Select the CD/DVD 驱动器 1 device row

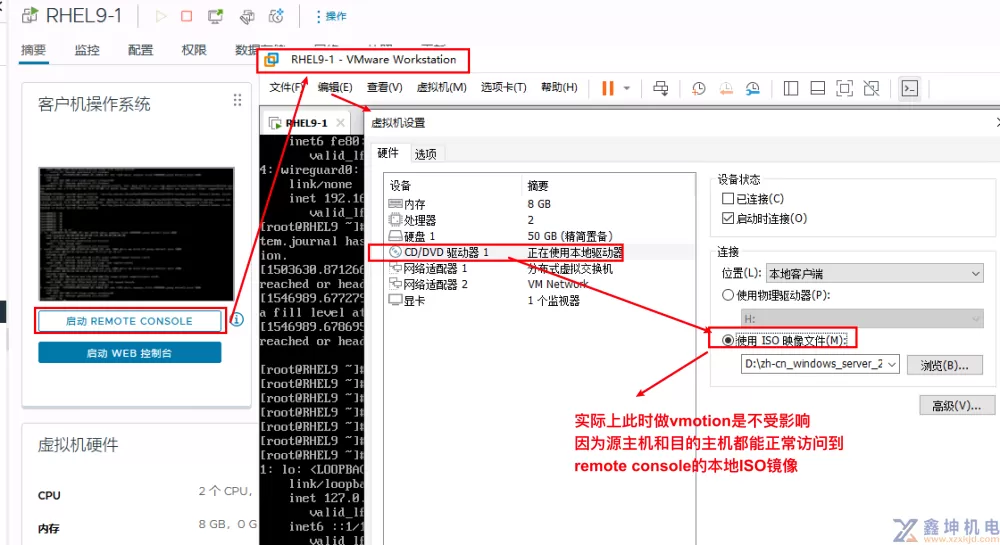coord(539,252)
